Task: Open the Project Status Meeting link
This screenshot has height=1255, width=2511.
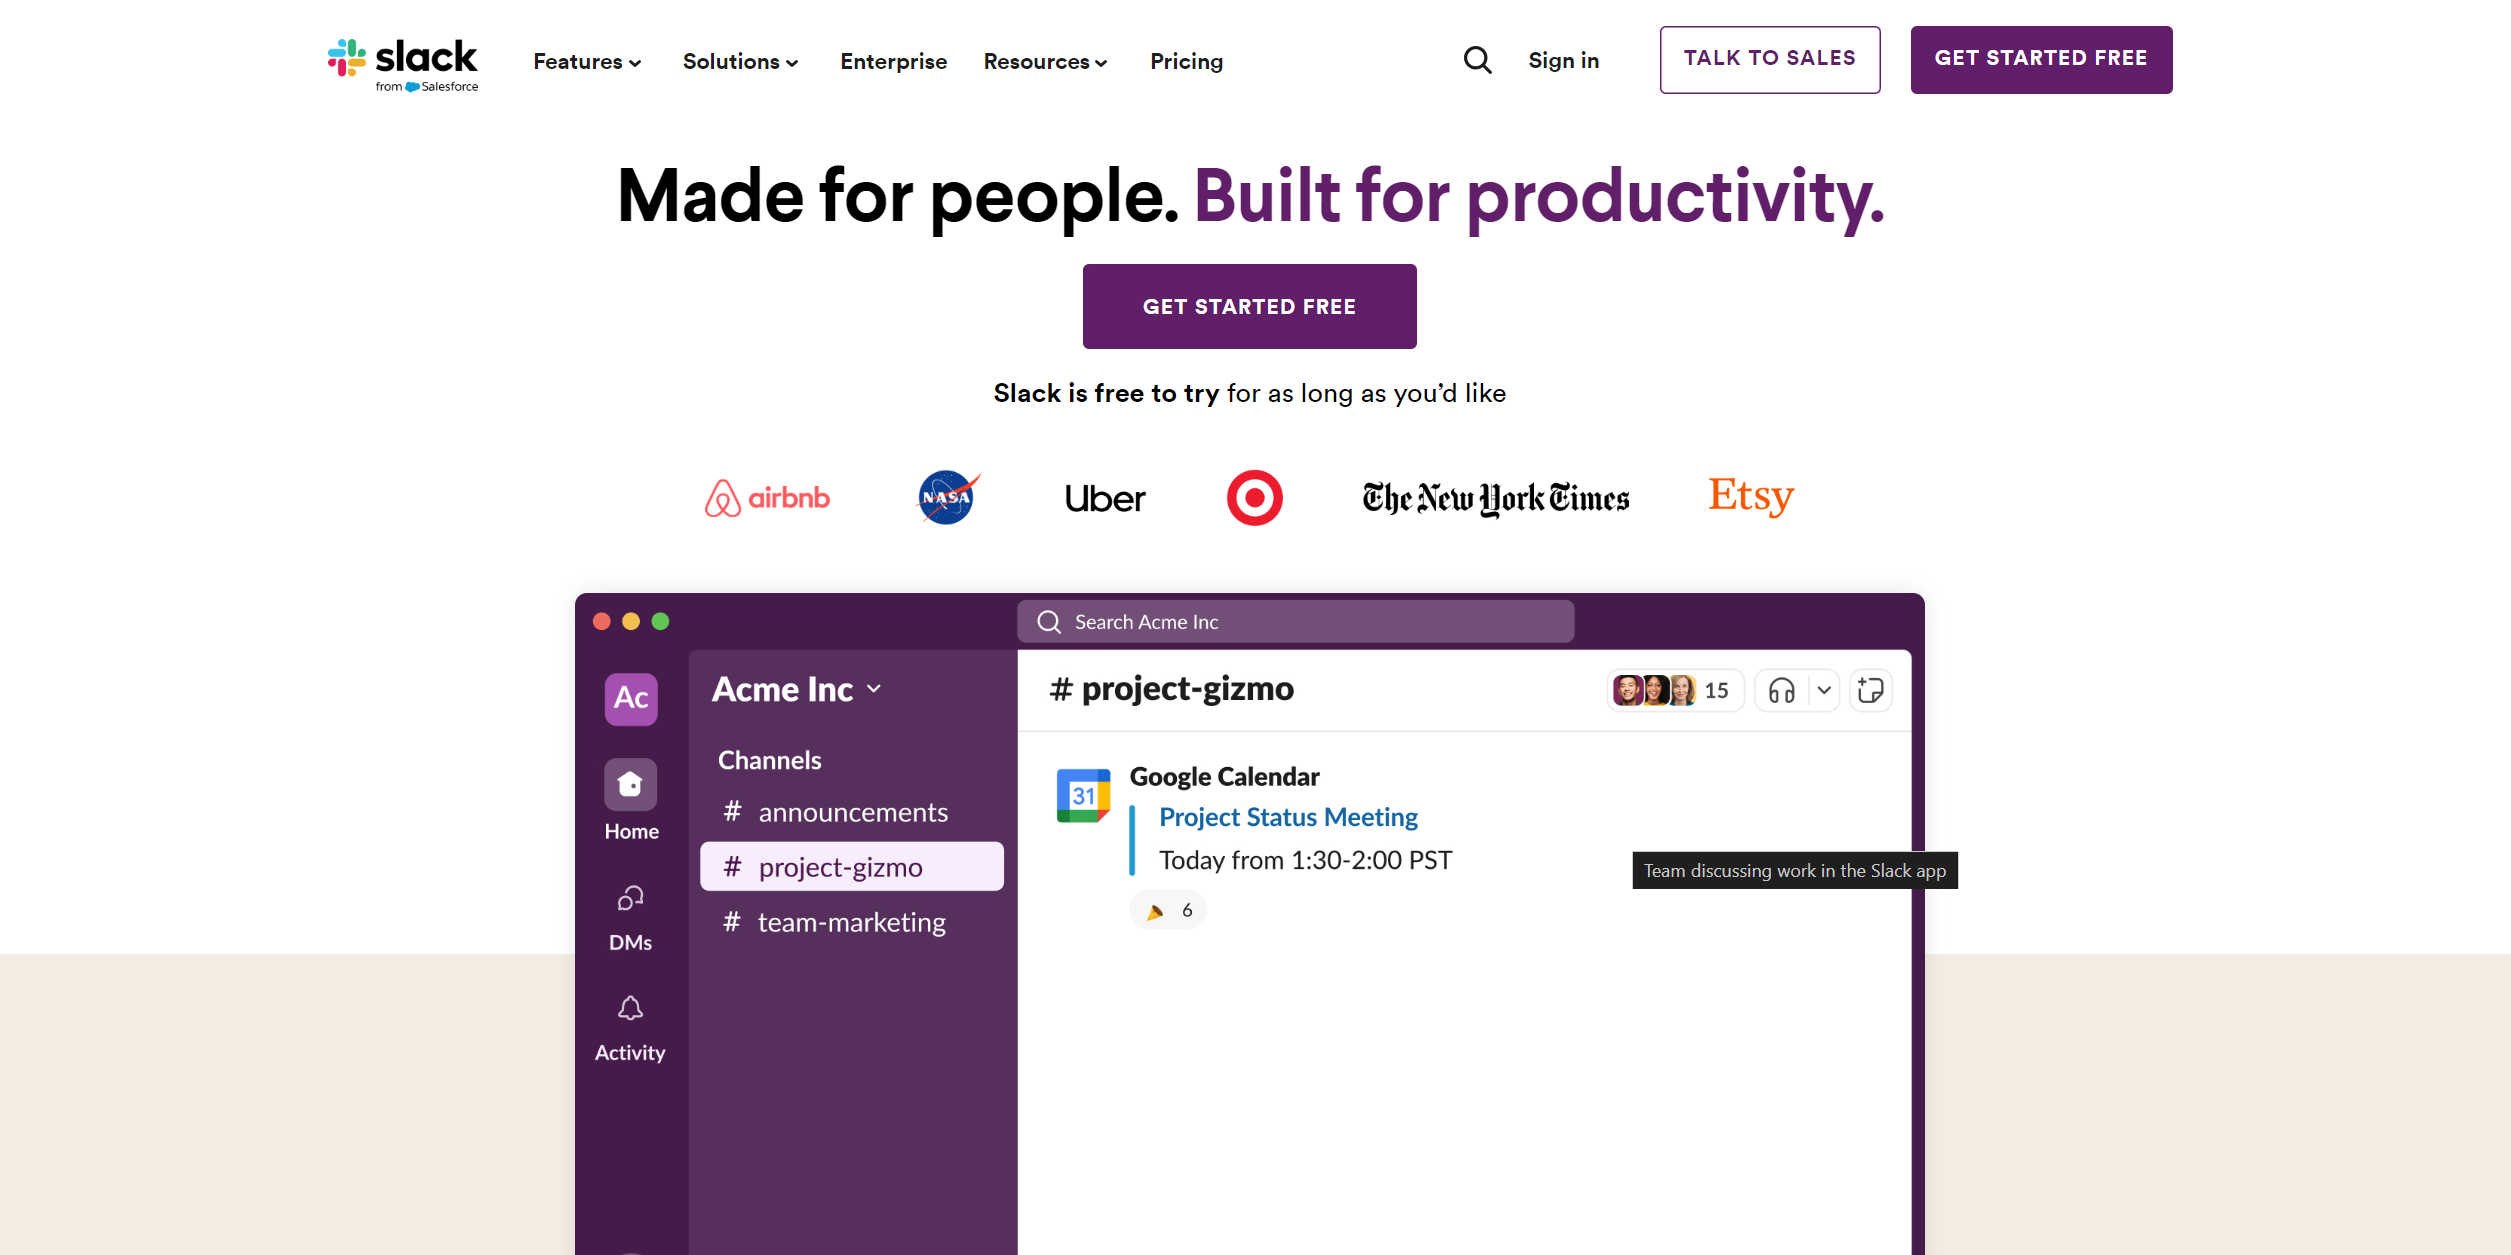Action: [x=1288, y=817]
